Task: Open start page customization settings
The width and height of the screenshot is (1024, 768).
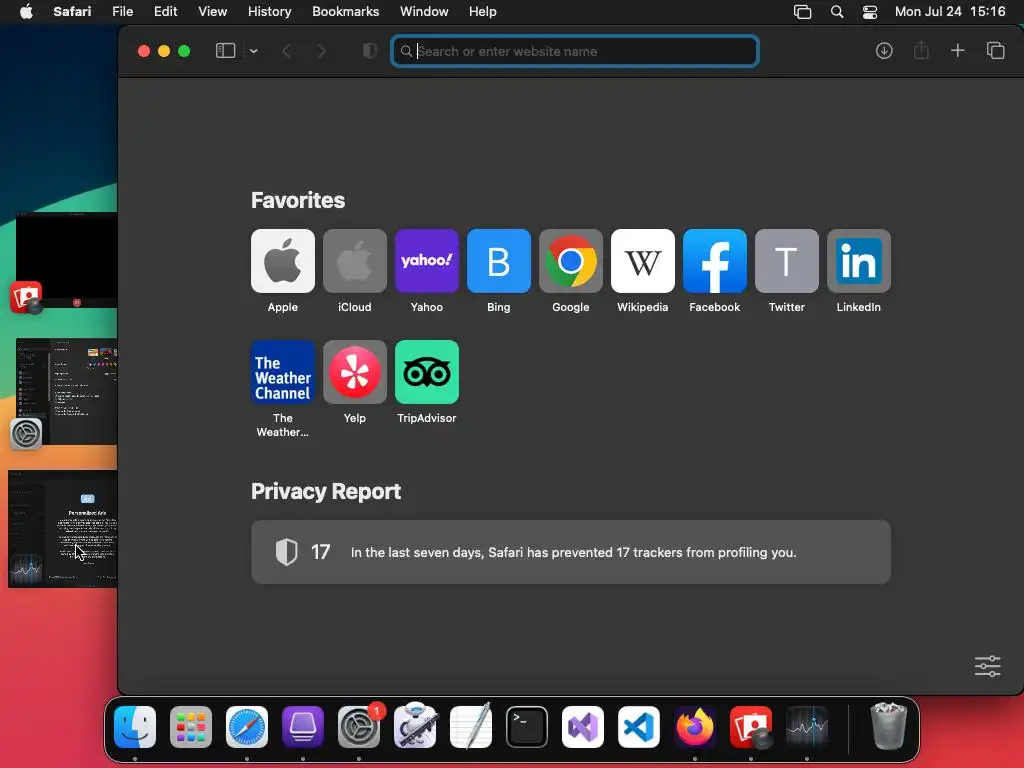Action: 987,666
